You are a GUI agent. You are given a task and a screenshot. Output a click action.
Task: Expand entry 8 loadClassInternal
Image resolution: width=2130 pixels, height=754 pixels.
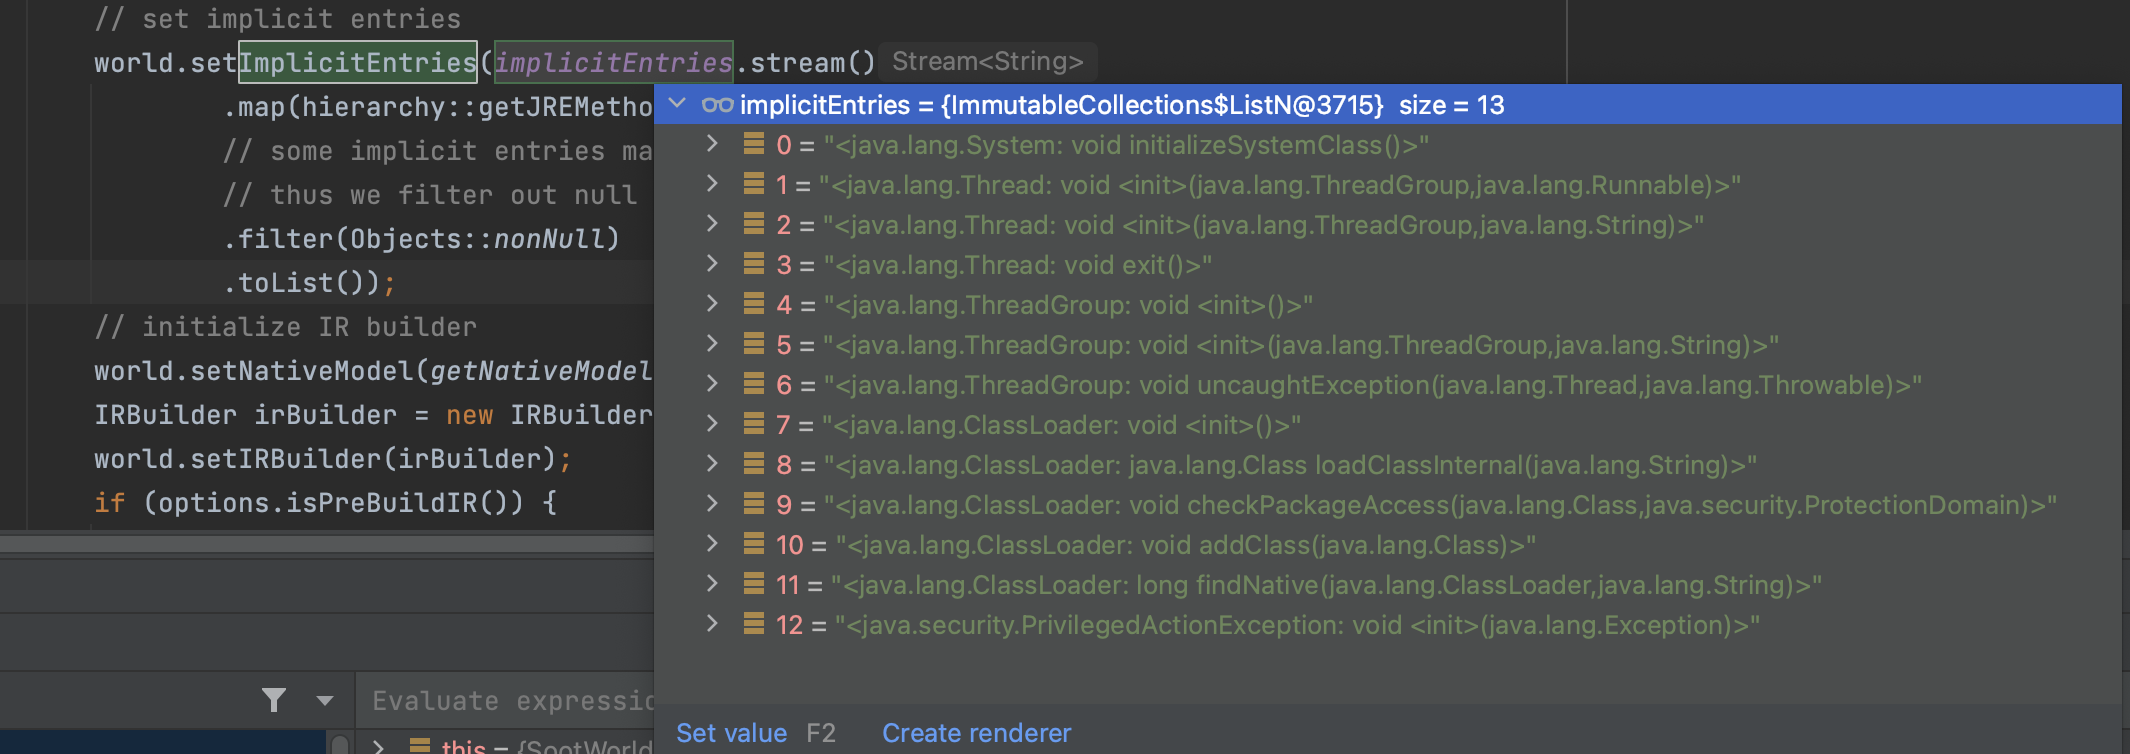click(x=712, y=464)
